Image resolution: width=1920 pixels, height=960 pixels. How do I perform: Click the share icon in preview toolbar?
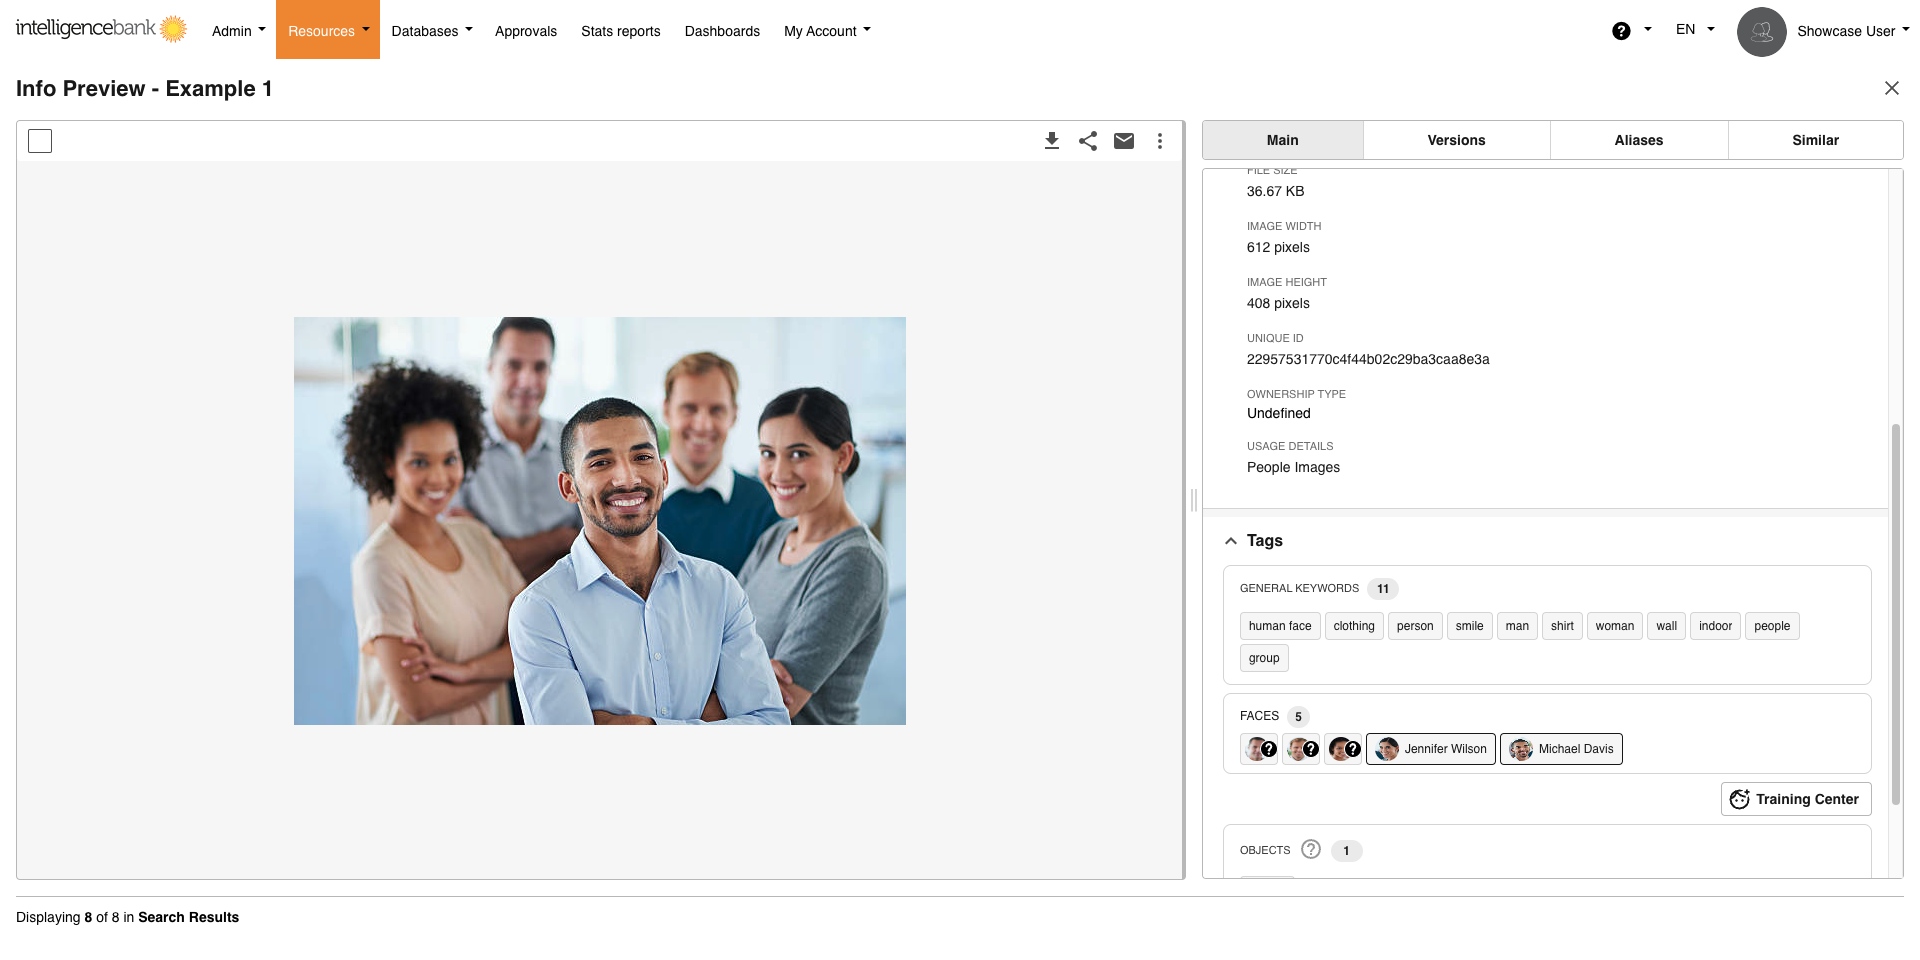pyautogui.click(x=1088, y=141)
